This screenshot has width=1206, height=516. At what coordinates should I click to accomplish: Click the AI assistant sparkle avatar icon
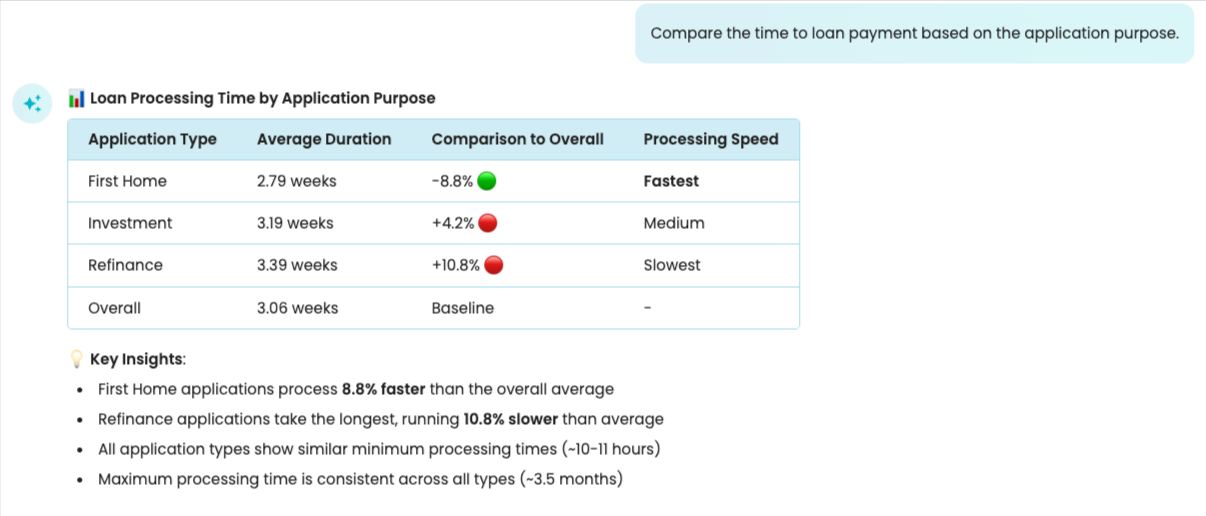click(32, 103)
